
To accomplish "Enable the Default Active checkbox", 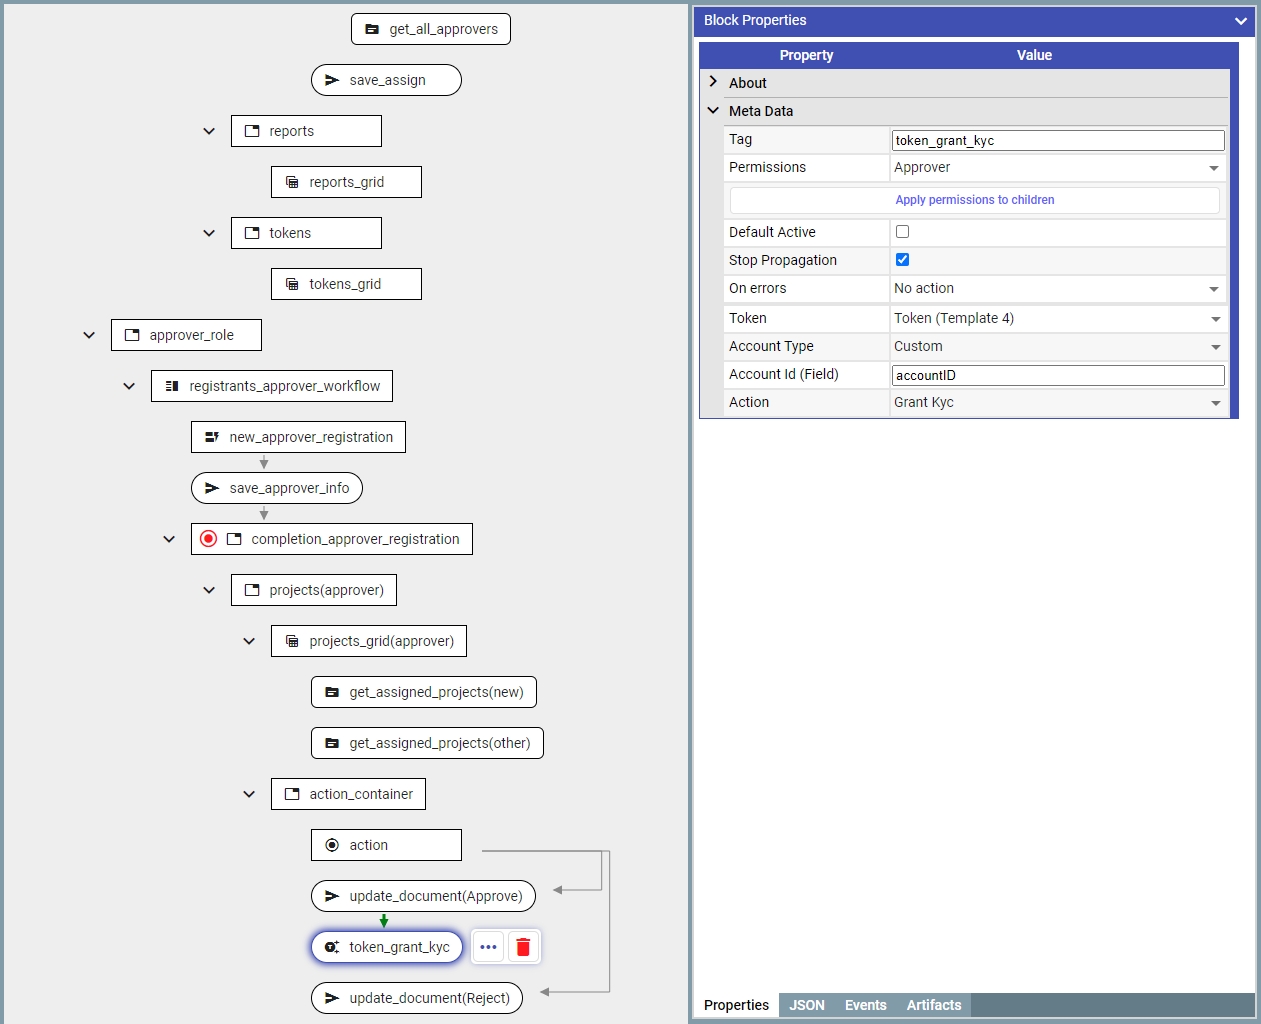I will 902,232.
